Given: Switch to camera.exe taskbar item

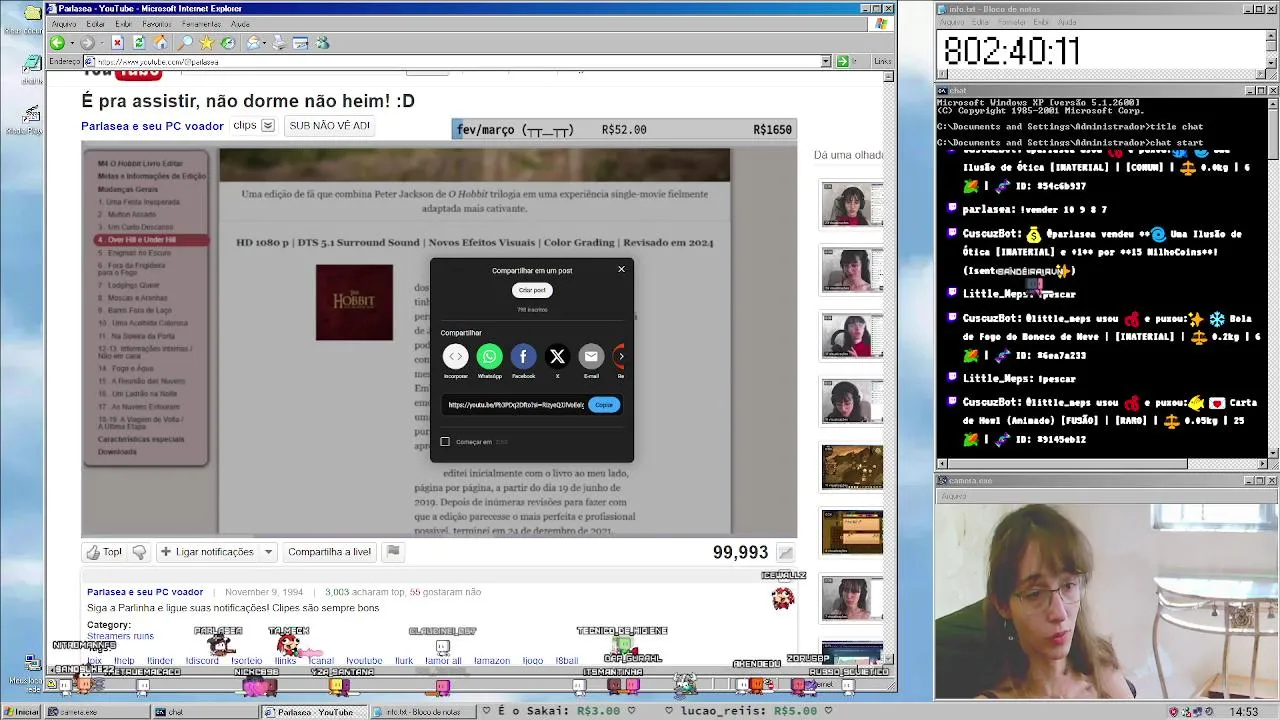Looking at the screenshot, I should [x=96, y=712].
